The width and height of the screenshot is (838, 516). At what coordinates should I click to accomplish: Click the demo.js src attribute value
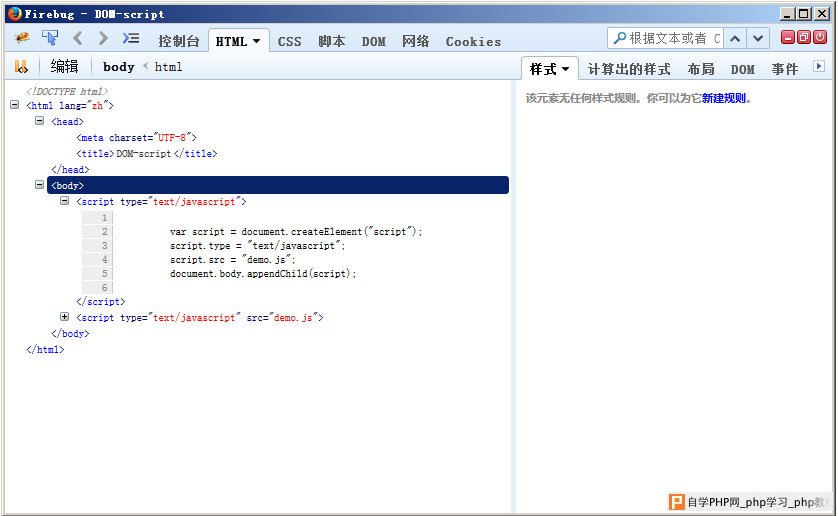point(293,318)
